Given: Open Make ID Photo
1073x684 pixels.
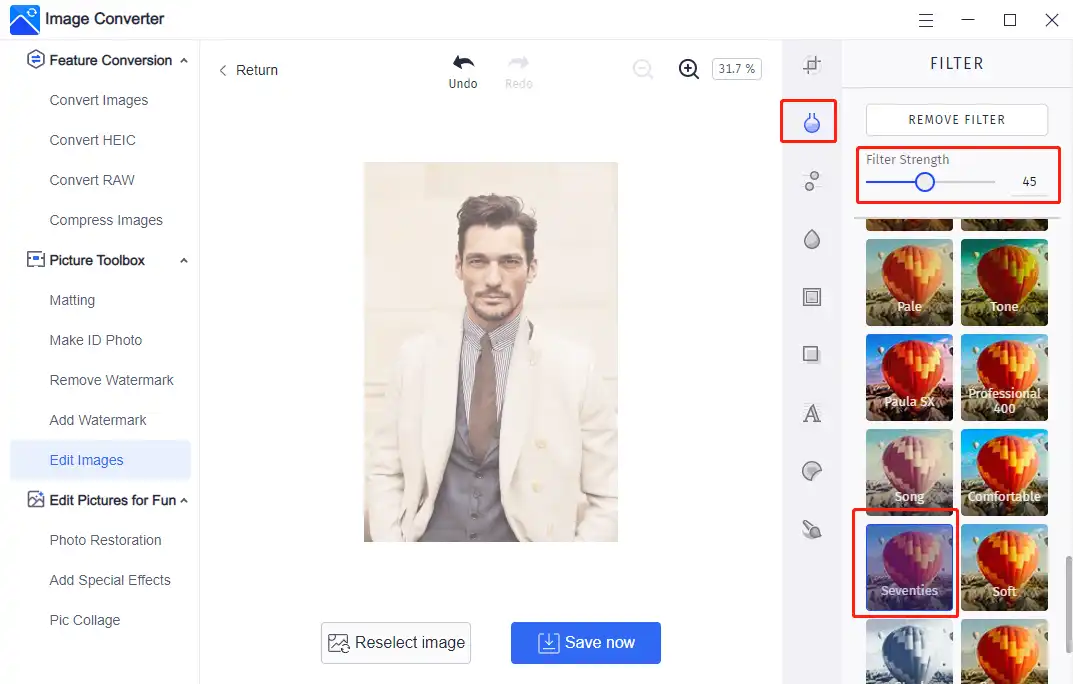Looking at the screenshot, I should point(96,340).
